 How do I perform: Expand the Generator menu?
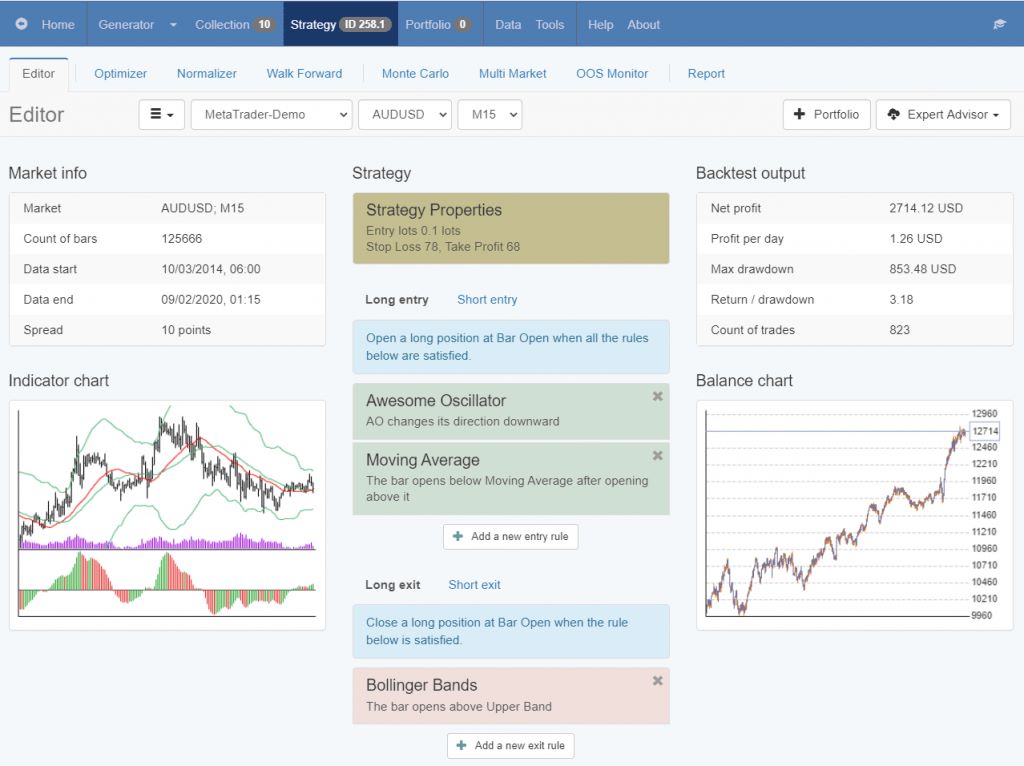click(137, 24)
